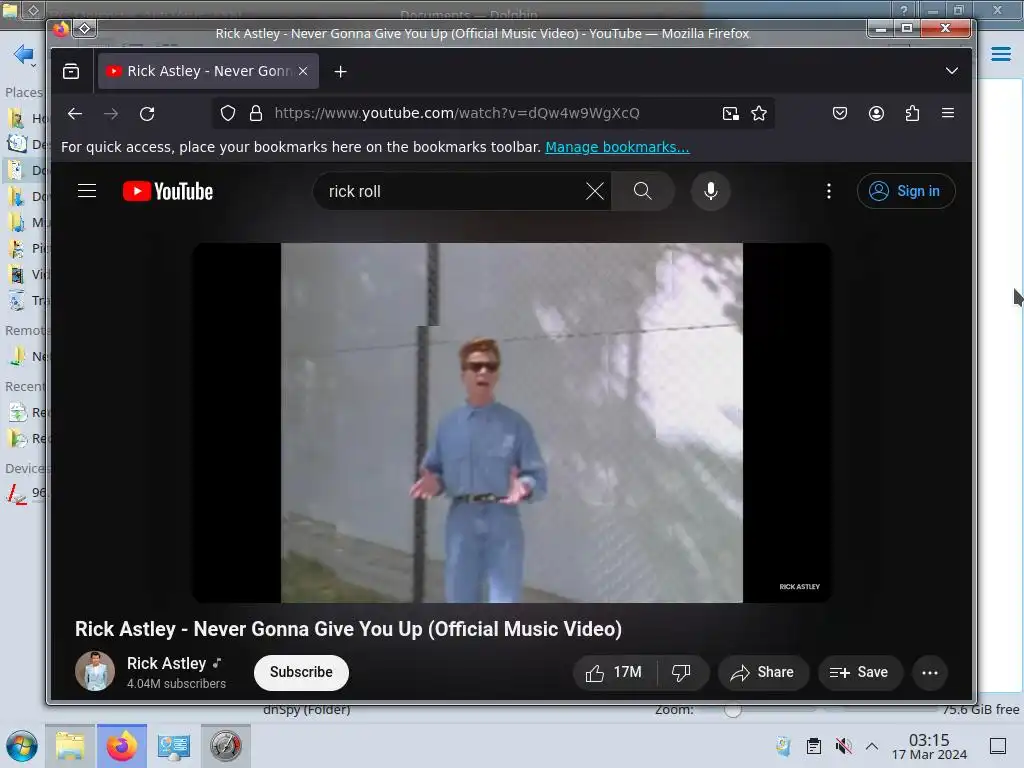
Task: Click the video player to pause
Action: 511,423
